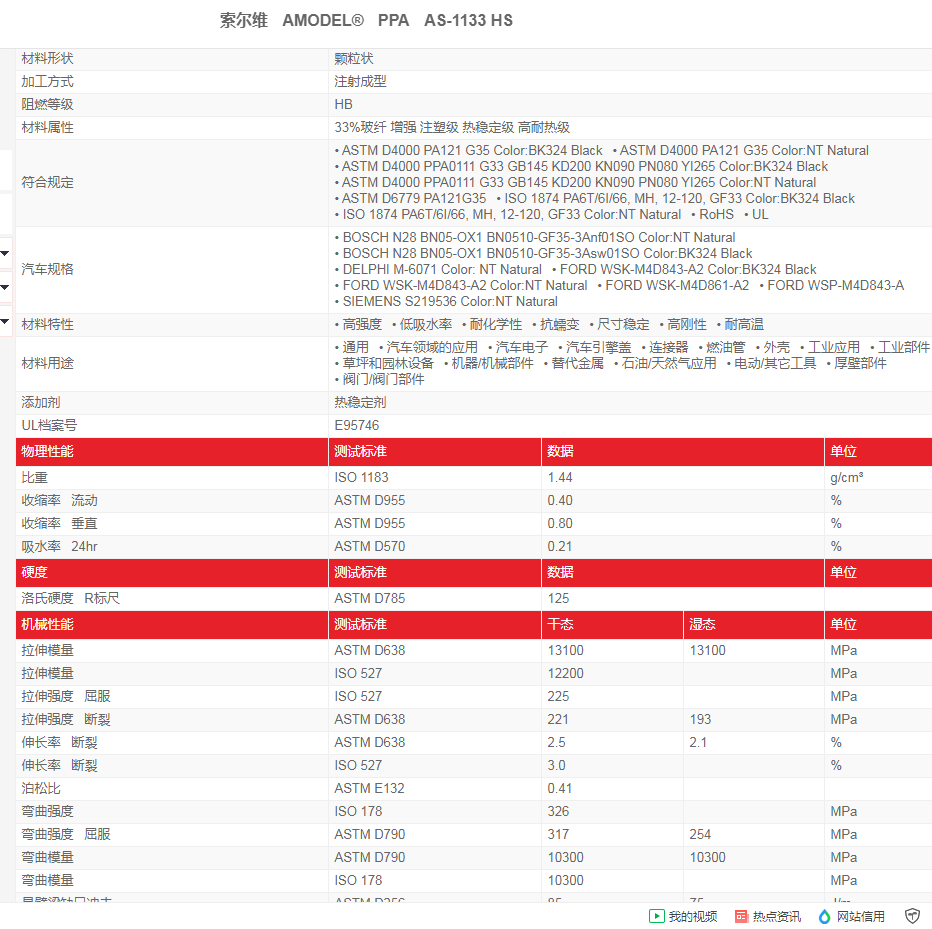932x929 pixels.
Task: Open the 工业部件 link in 材料用途
Action: 903,347
